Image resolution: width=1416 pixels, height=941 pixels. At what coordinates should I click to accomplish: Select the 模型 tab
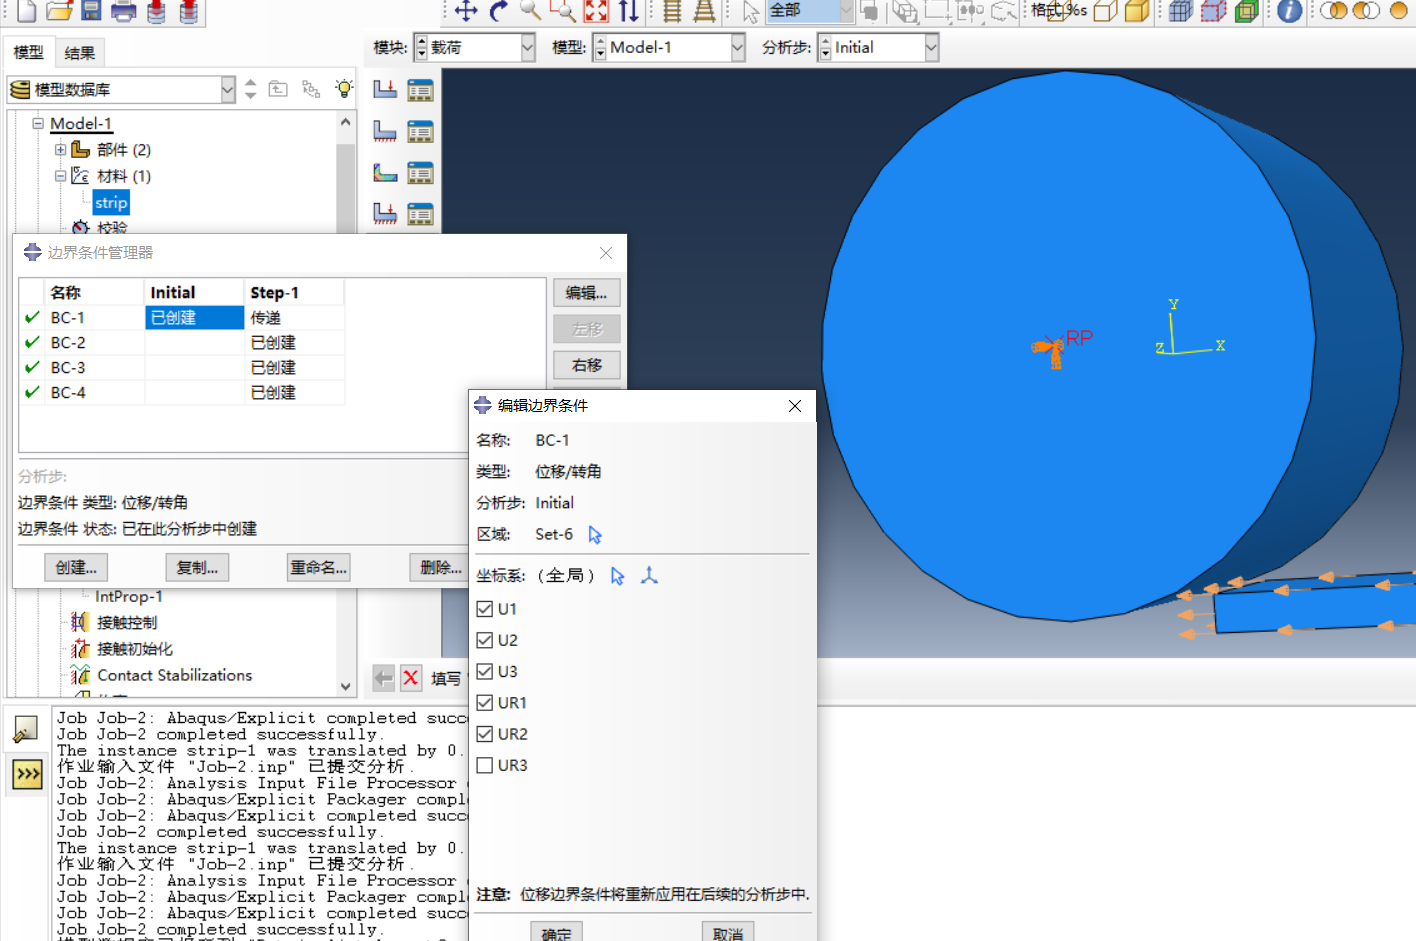[28, 53]
